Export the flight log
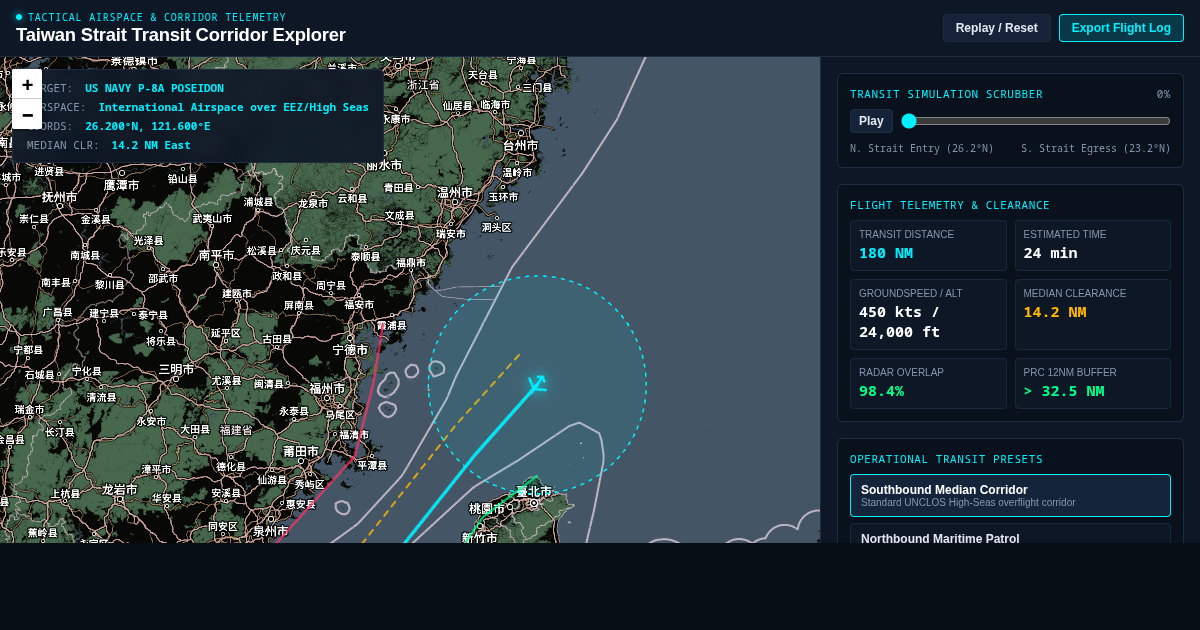1200x630 pixels. (1121, 28)
